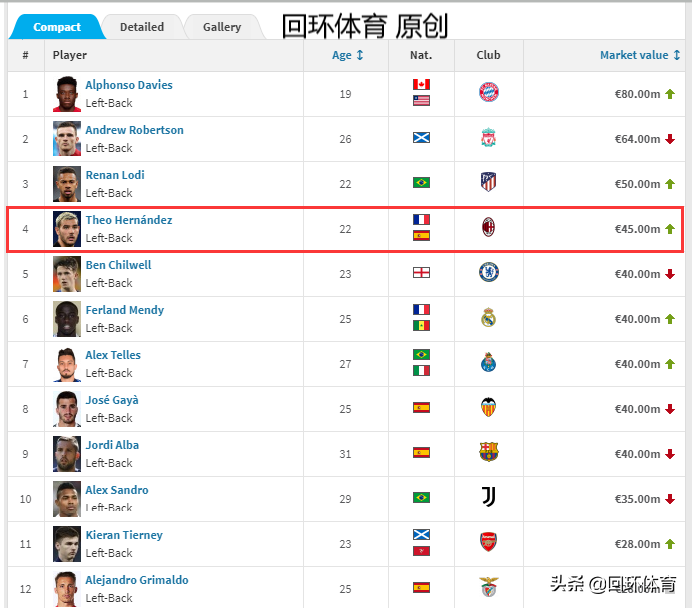Switch to the Gallery tab

coord(222,27)
